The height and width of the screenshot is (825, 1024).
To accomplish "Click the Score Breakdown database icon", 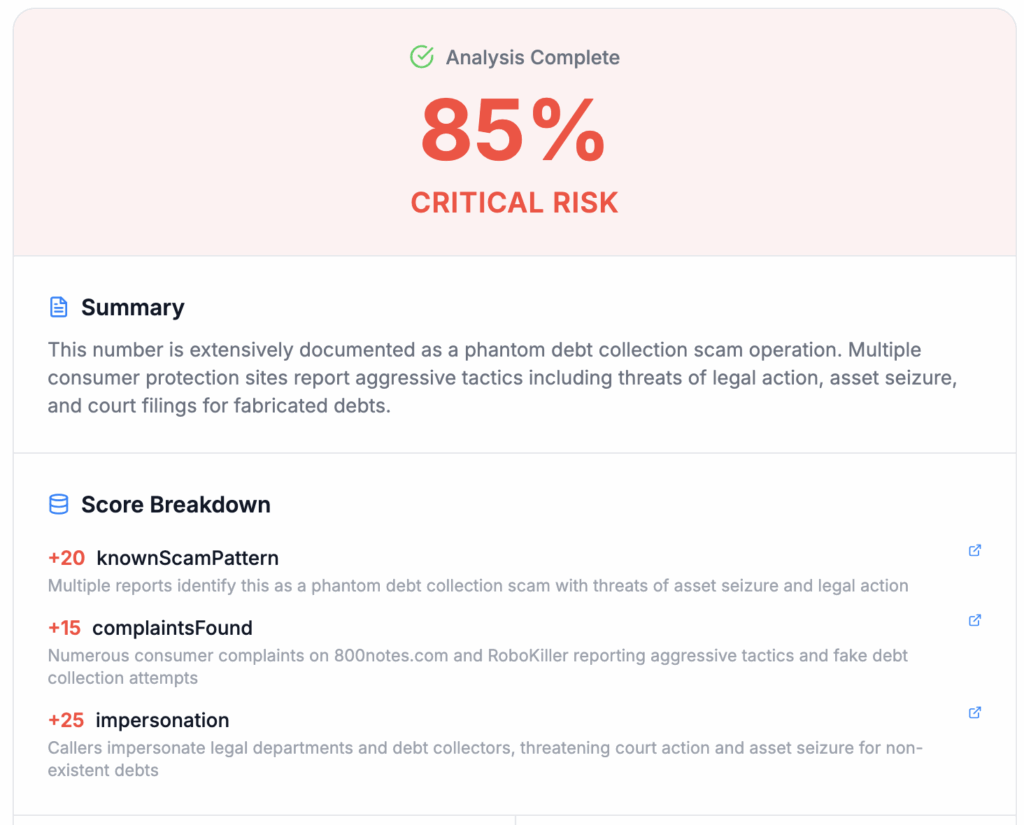I will (59, 505).
